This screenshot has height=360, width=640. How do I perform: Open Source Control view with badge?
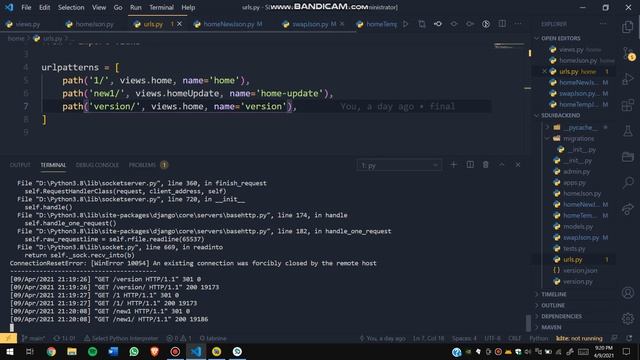[x=628, y=53]
